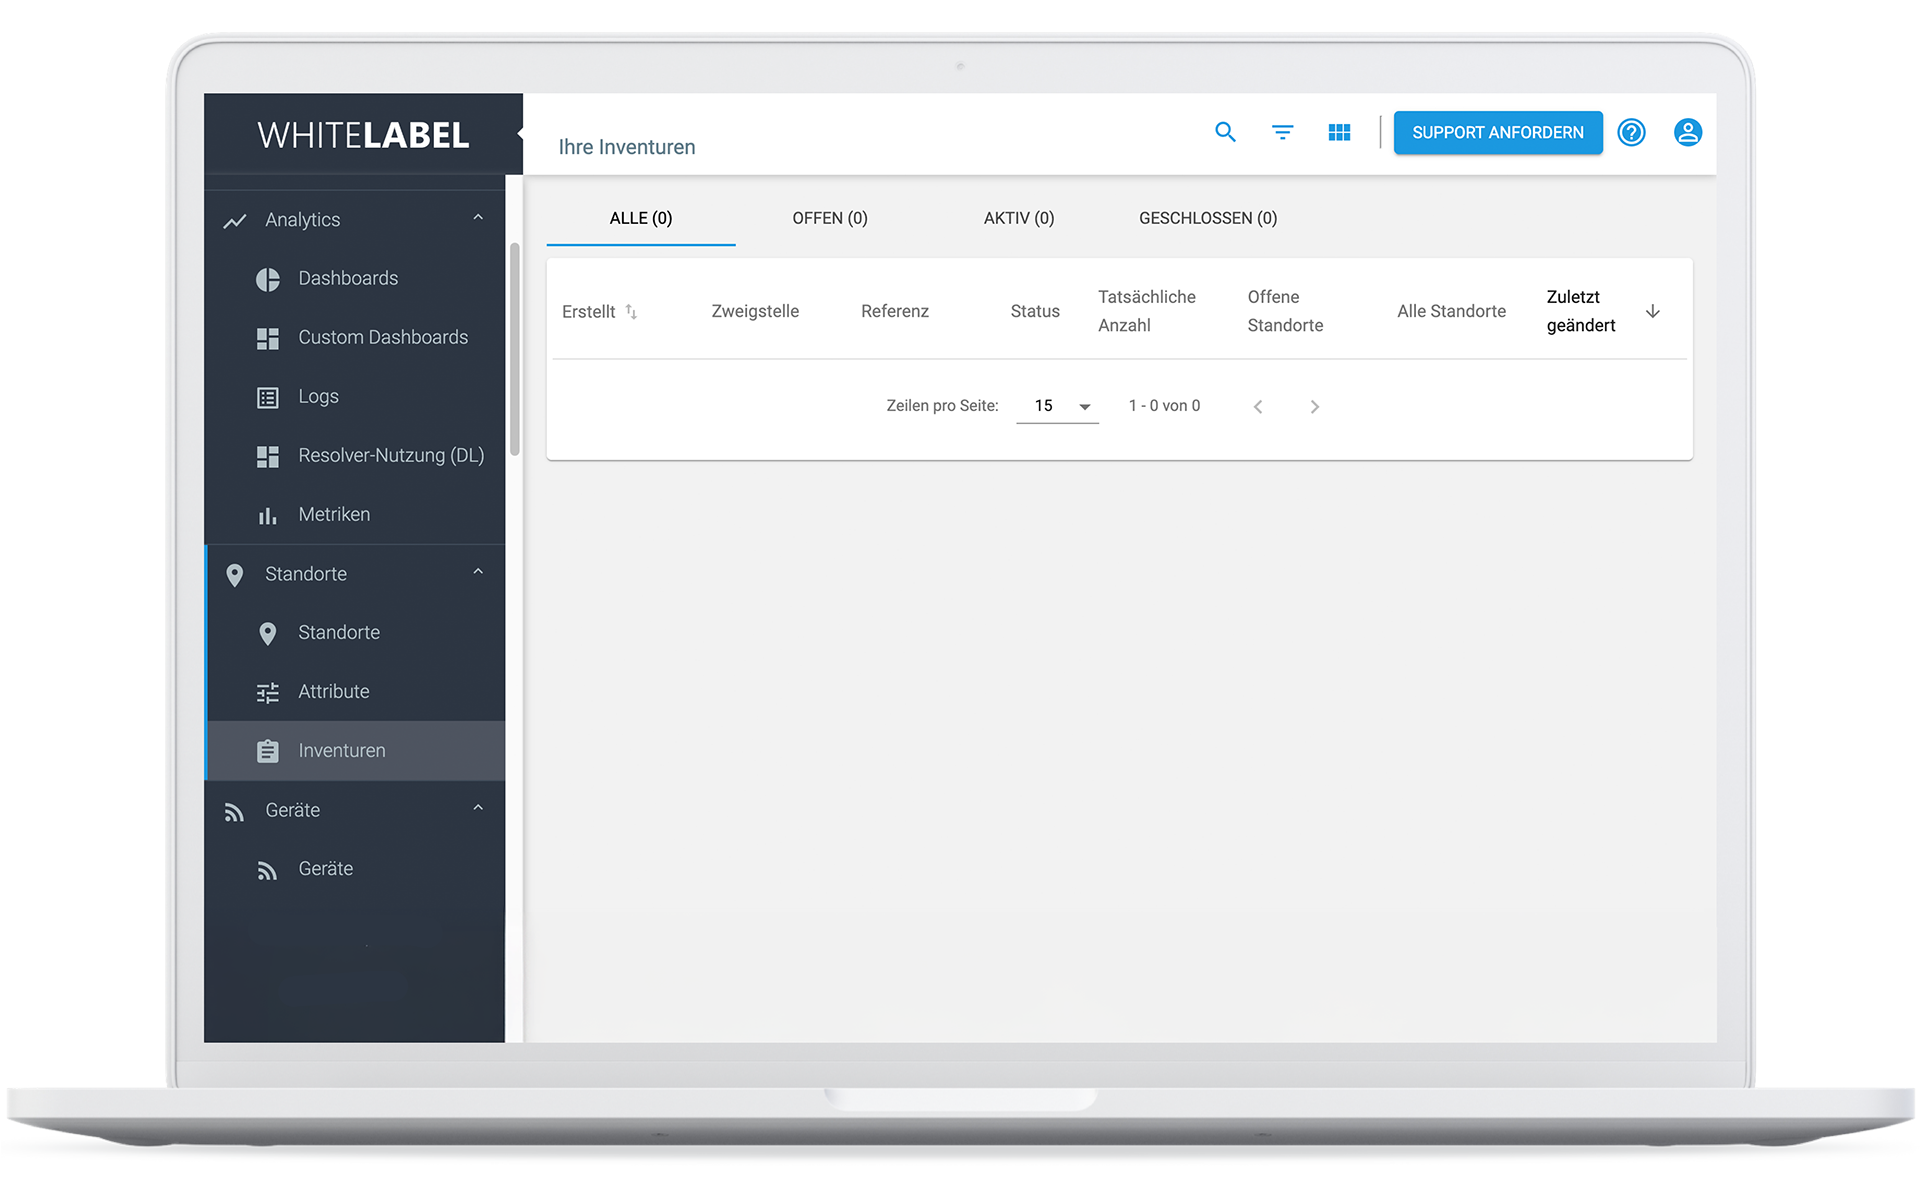Viewport: 1920px width, 1195px height.
Task: Click the Custom Dashboards tiles icon
Action: click(x=267, y=338)
